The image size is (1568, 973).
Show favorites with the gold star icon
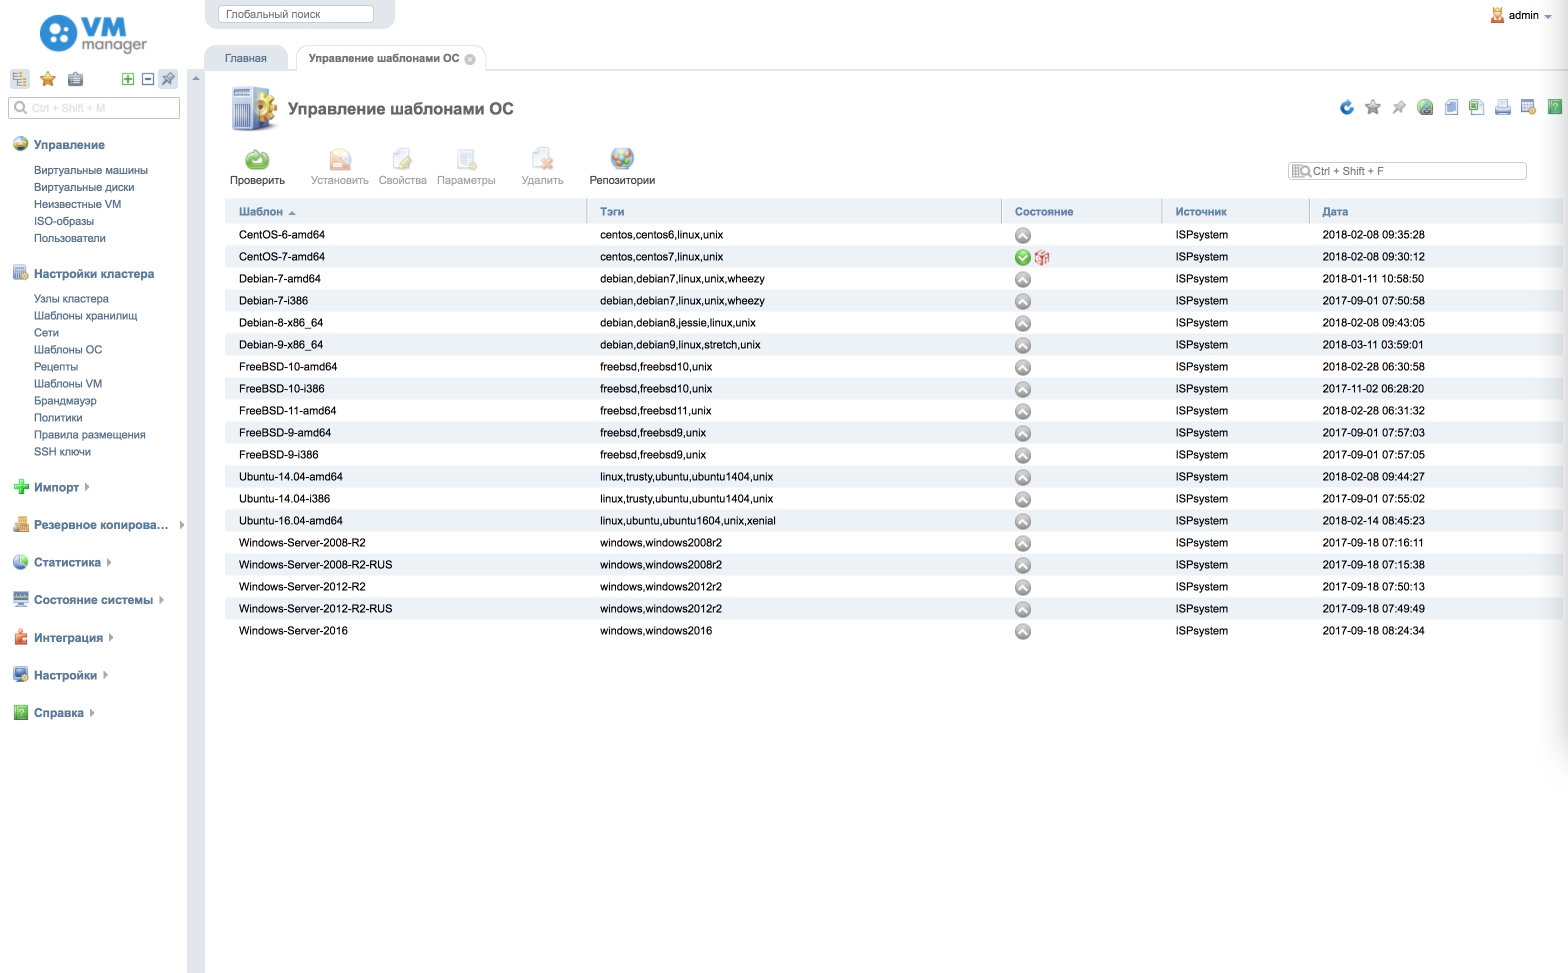(x=47, y=79)
